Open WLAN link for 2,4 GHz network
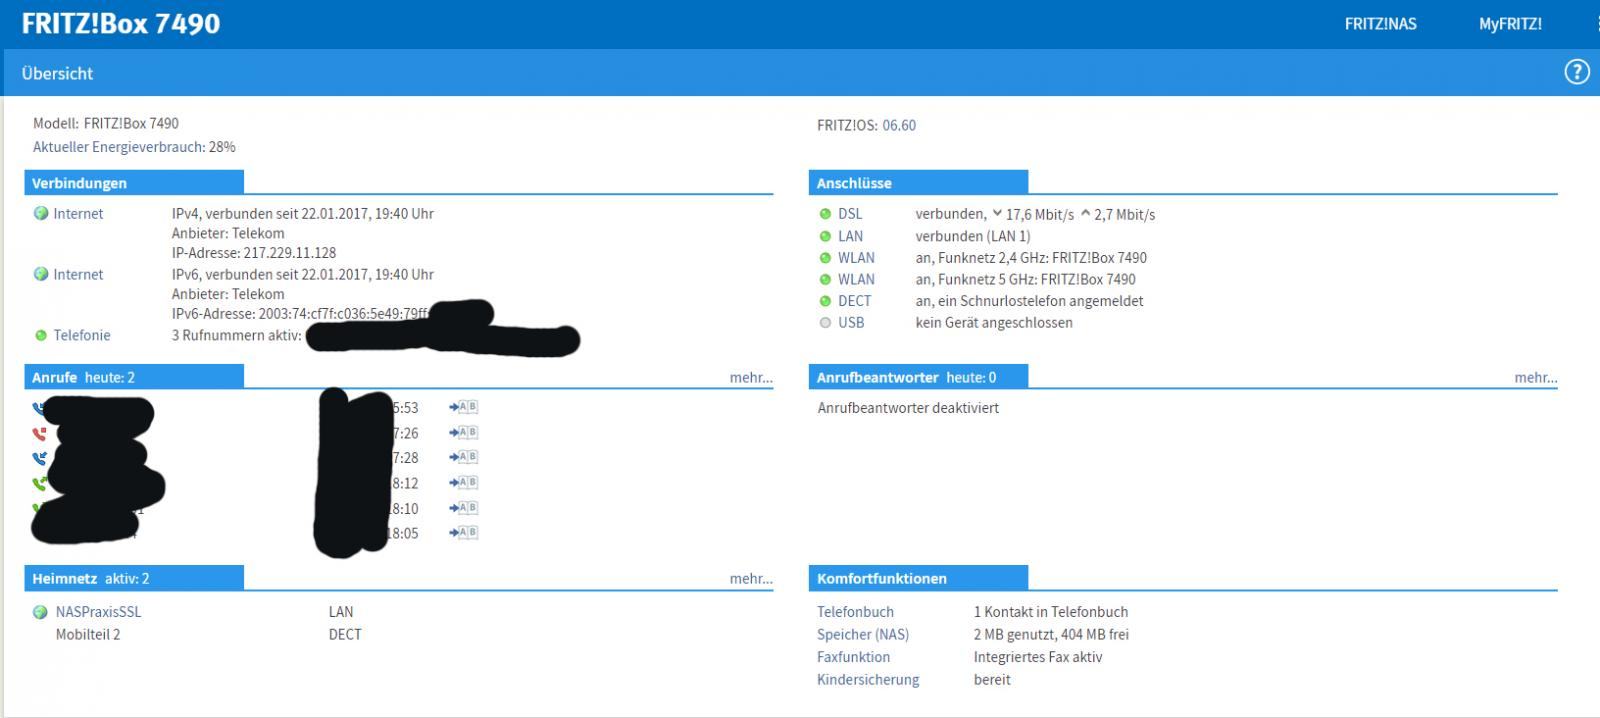This screenshot has height=718, width=1600. click(x=857, y=258)
